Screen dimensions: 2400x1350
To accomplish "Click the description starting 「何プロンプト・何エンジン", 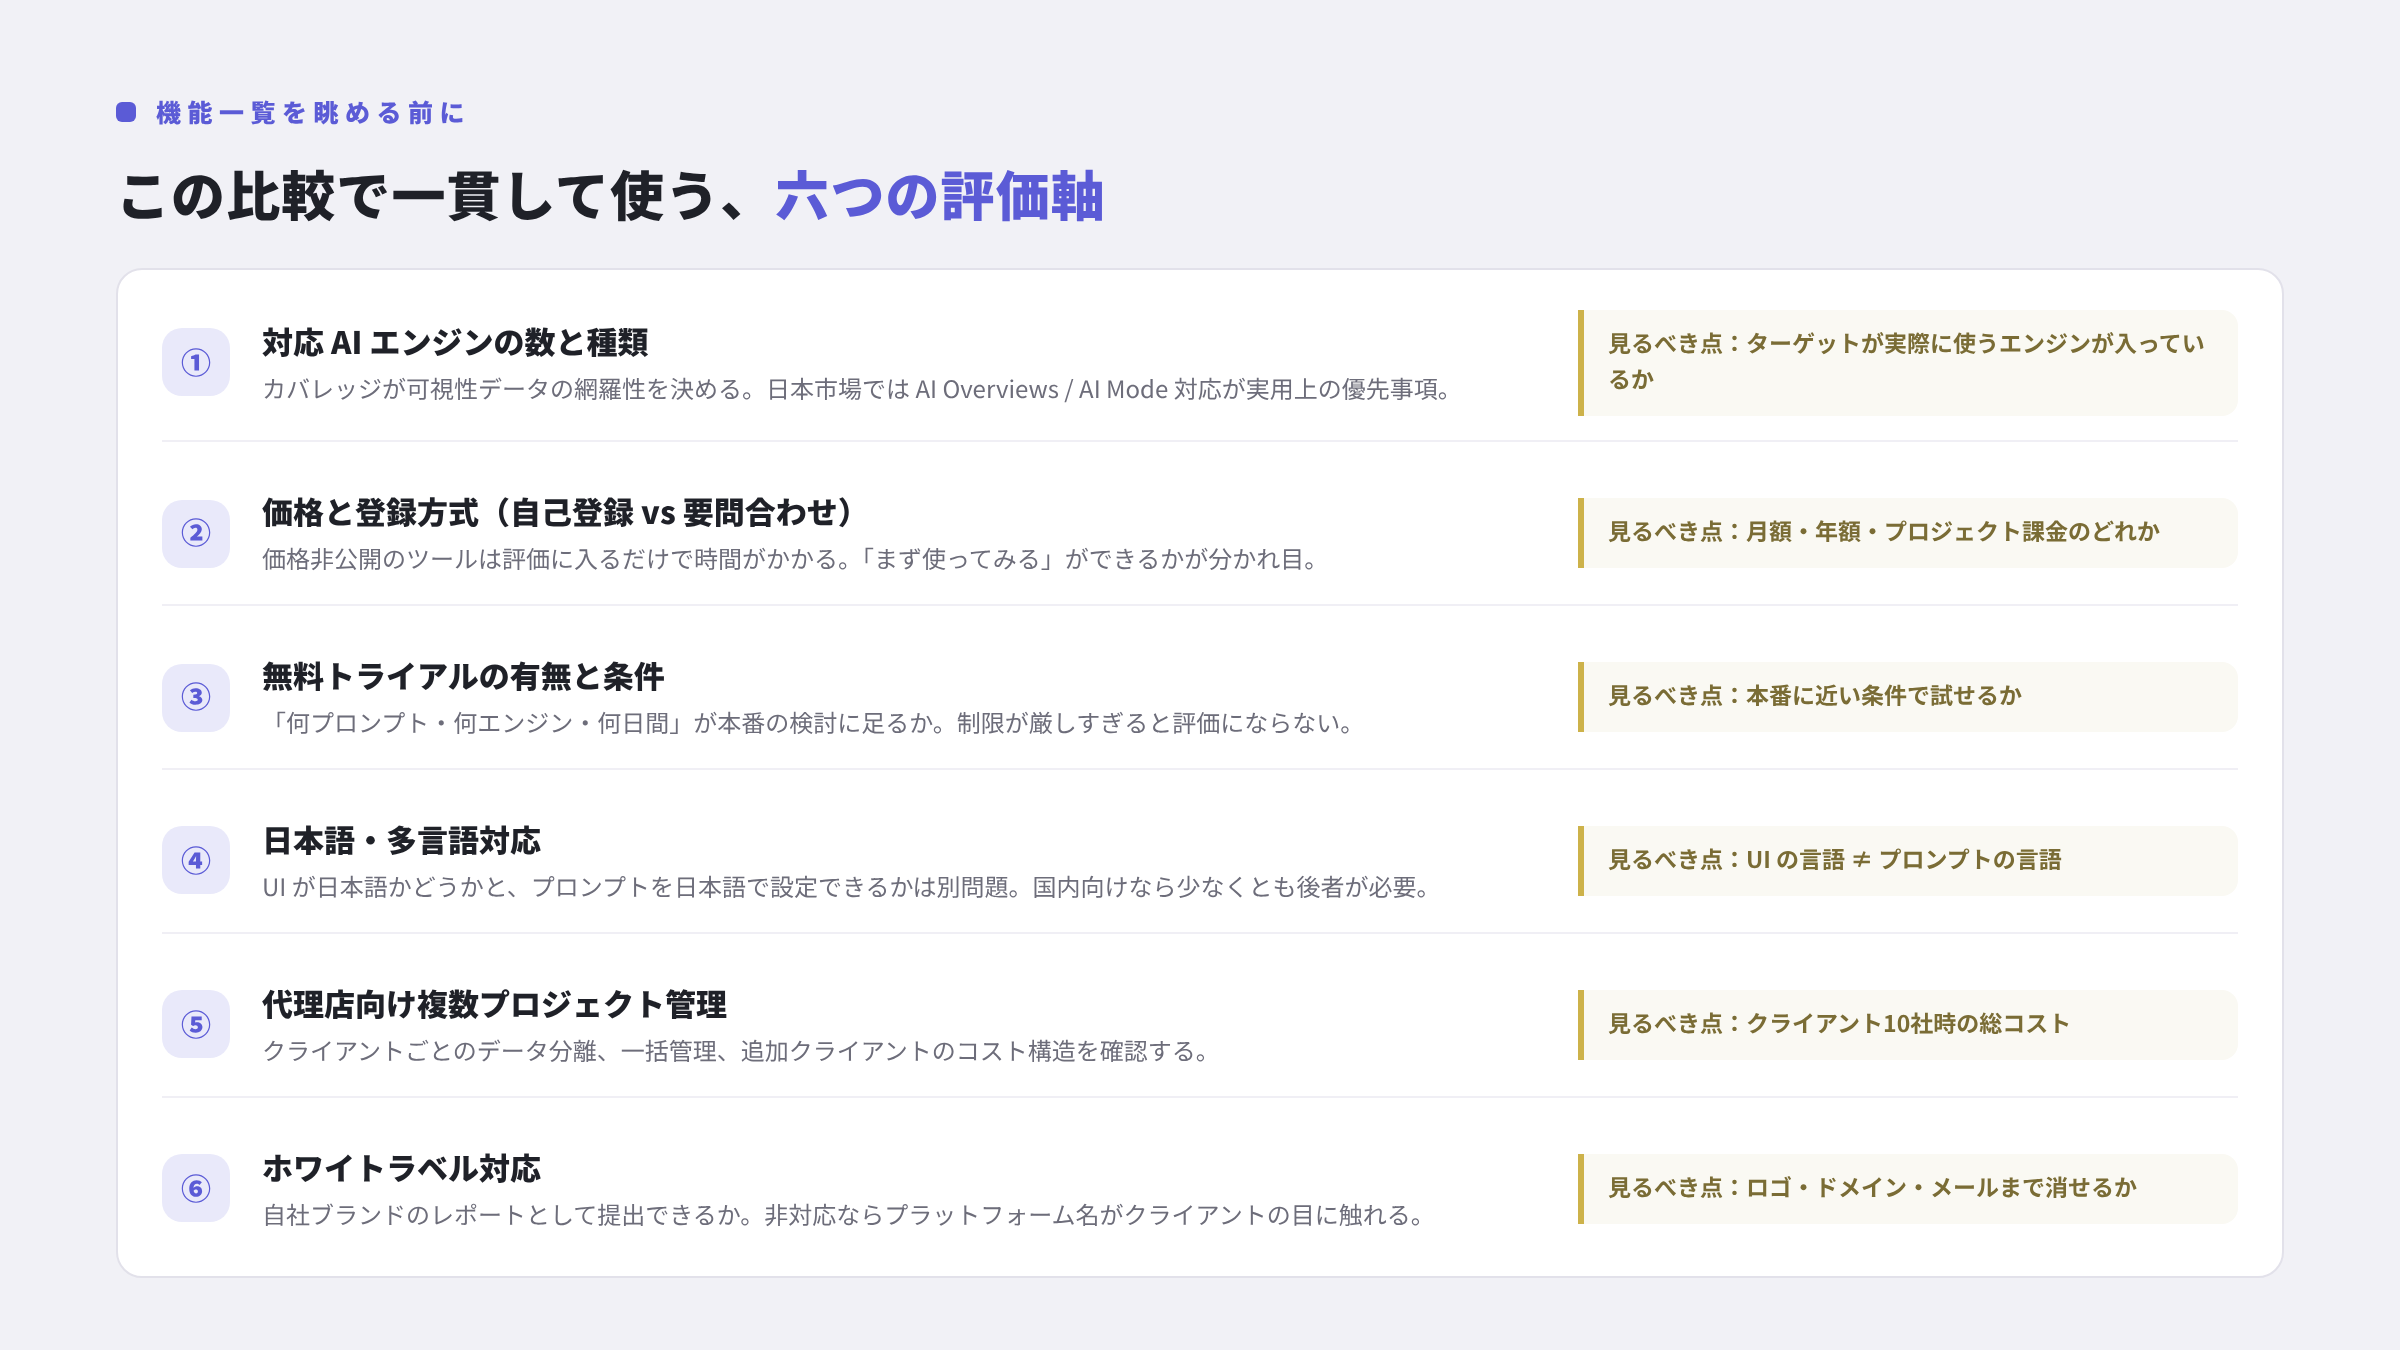I will click(810, 723).
